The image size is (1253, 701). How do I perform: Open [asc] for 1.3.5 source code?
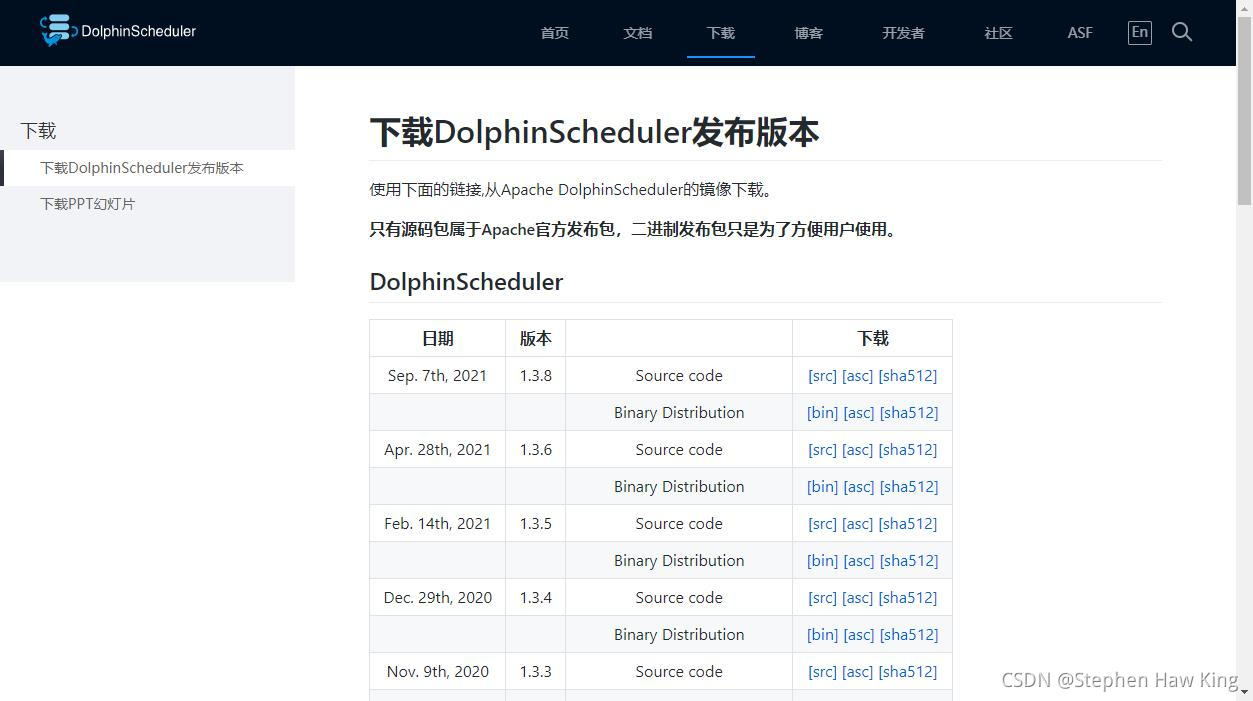[x=858, y=524]
